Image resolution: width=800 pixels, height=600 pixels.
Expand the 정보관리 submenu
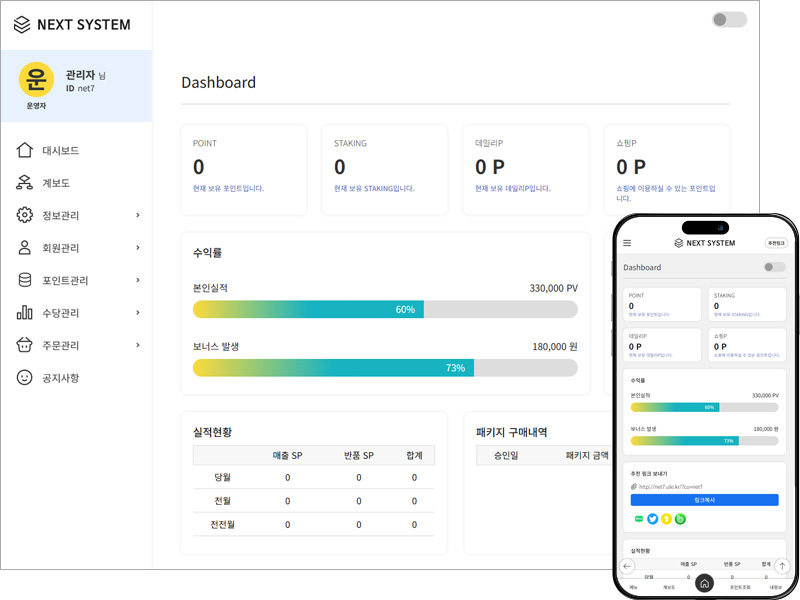137,216
